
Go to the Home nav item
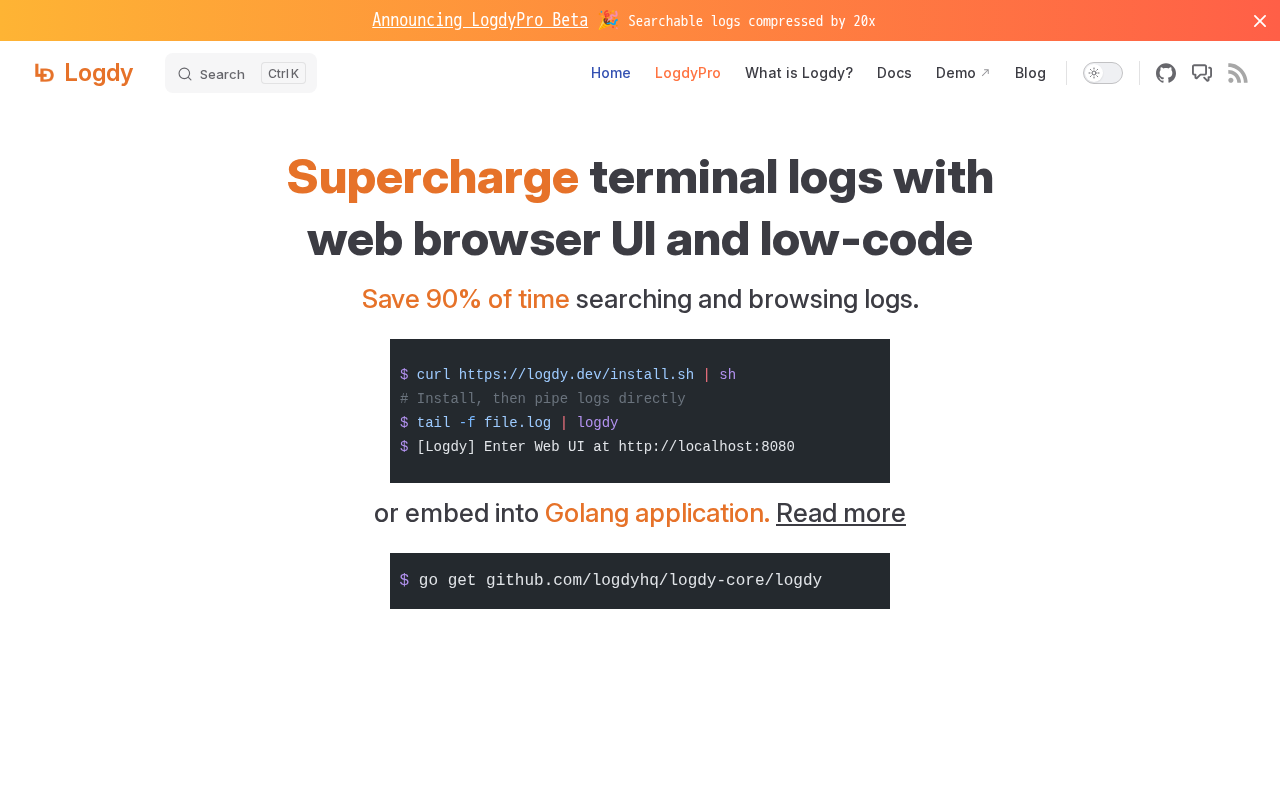(x=611, y=73)
